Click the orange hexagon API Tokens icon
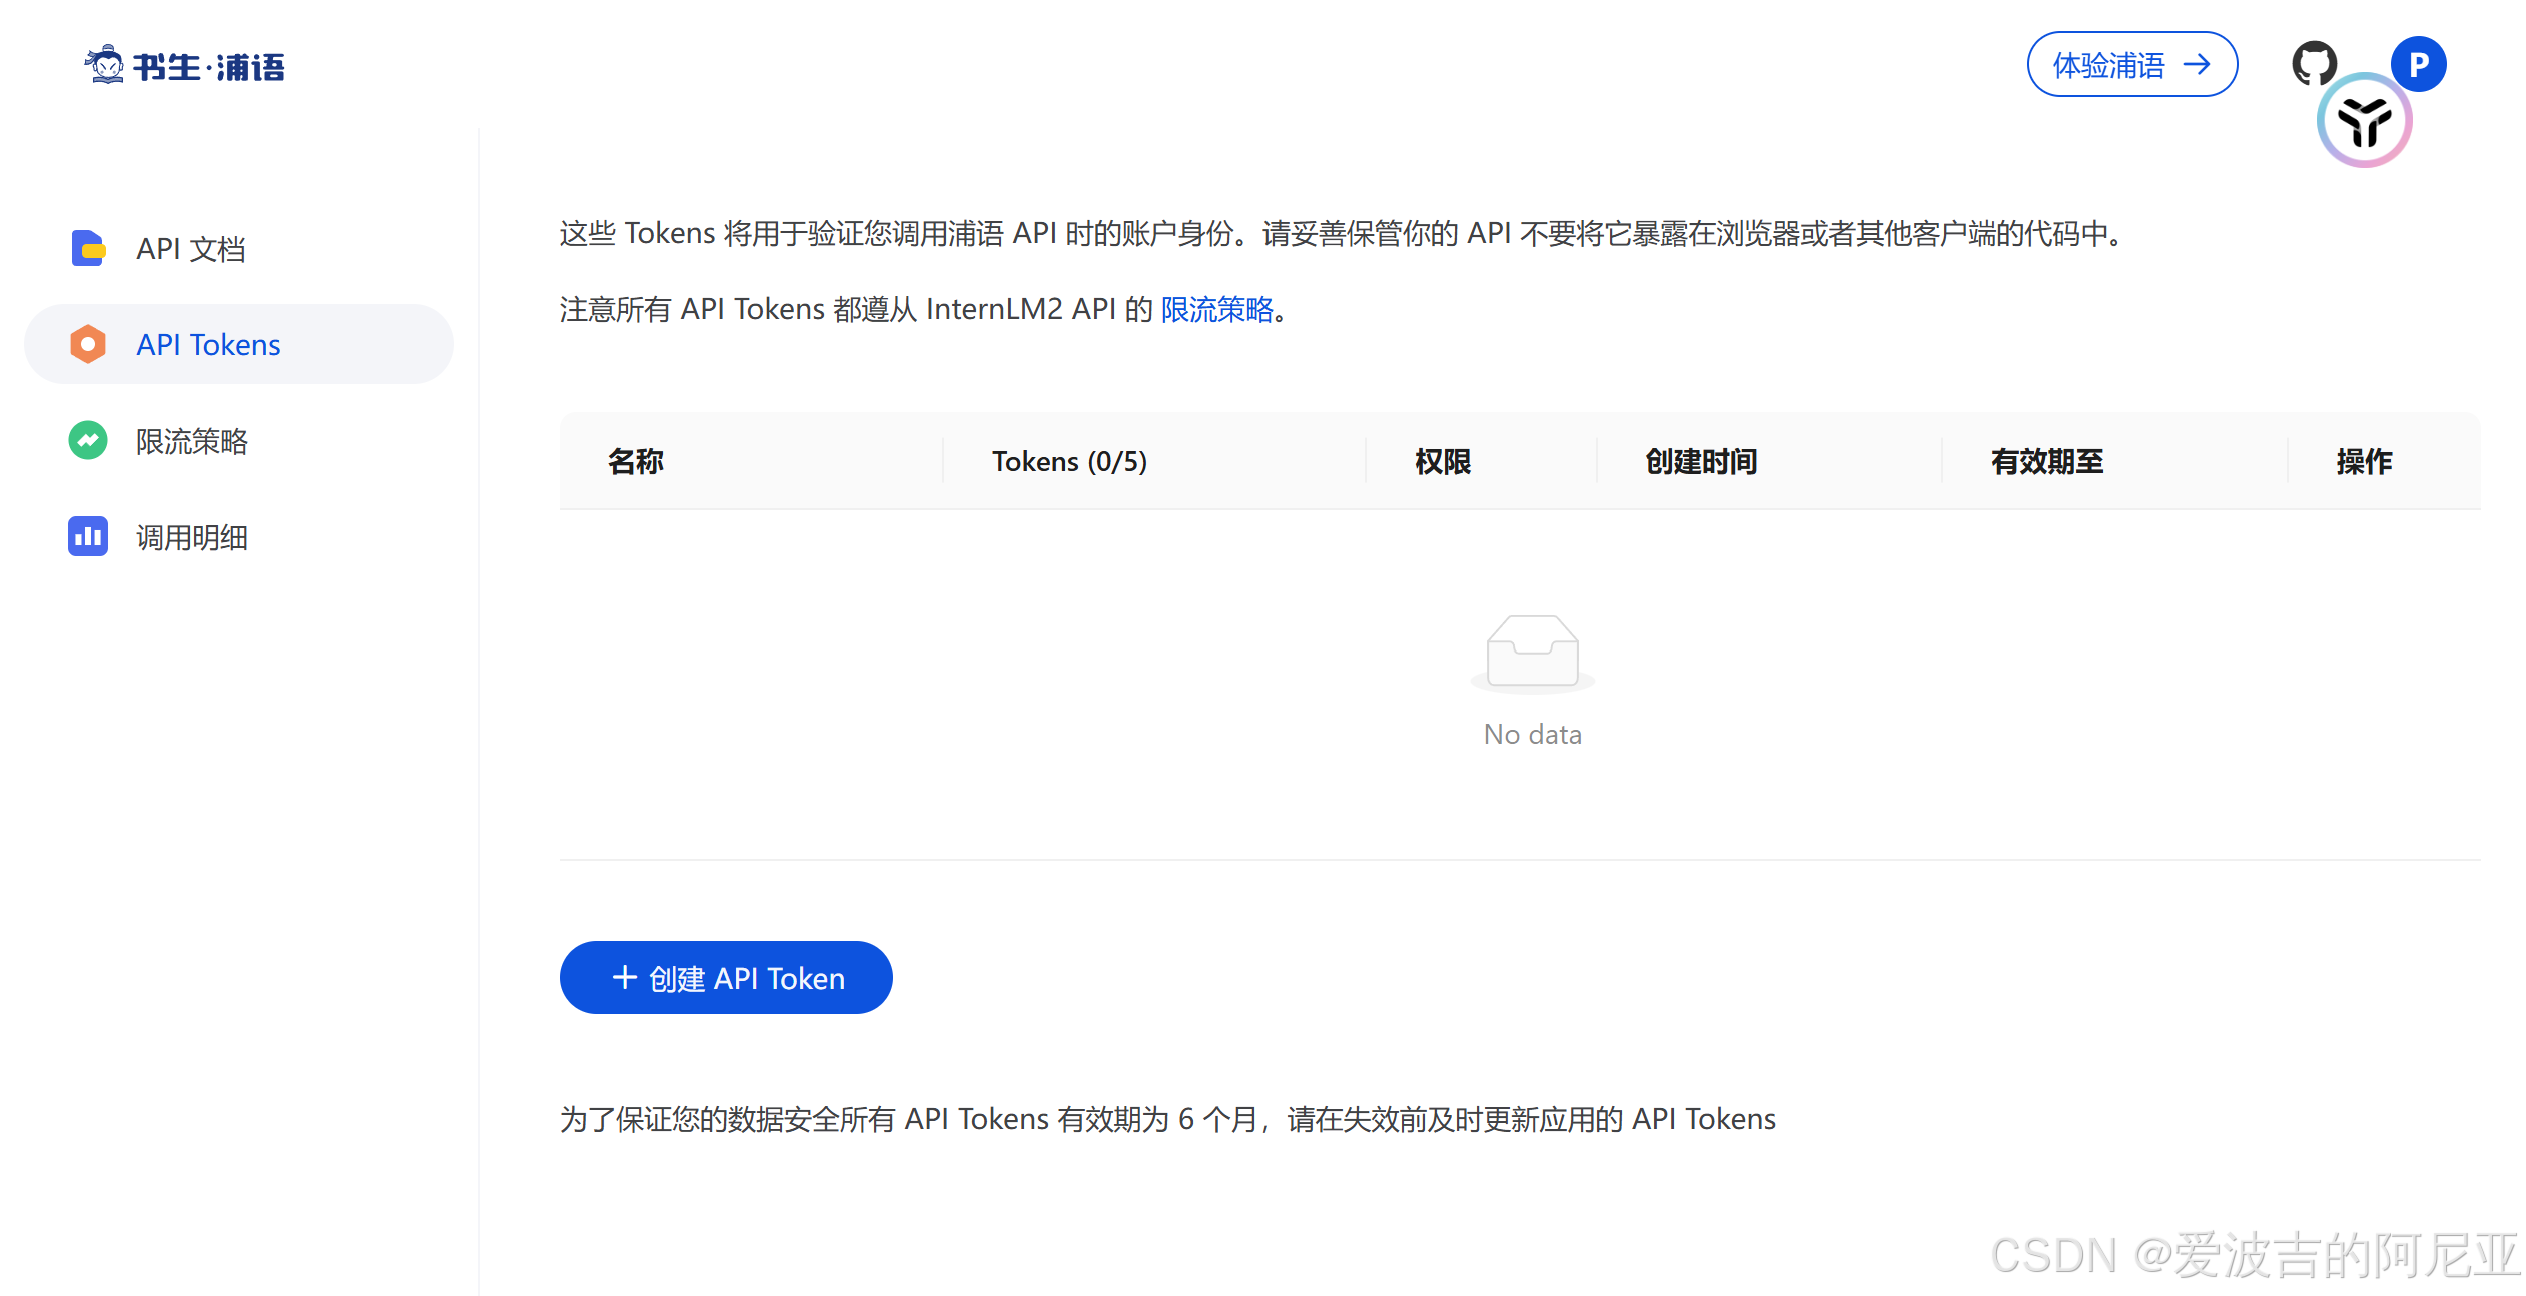This screenshot has width=2526, height=1296. click(88, 344)
